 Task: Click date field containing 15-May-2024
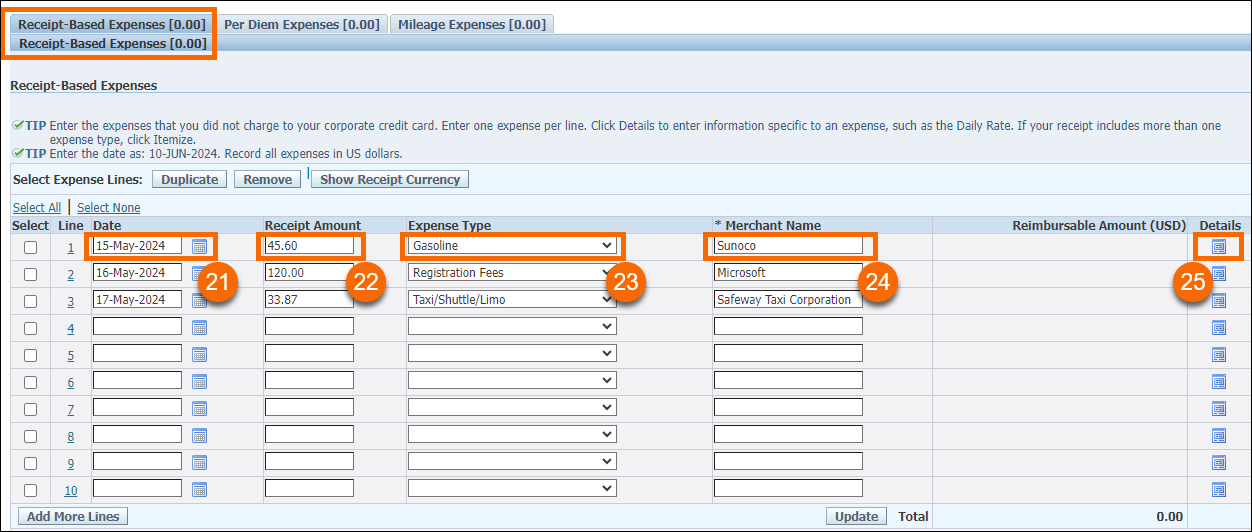point(137,245)
